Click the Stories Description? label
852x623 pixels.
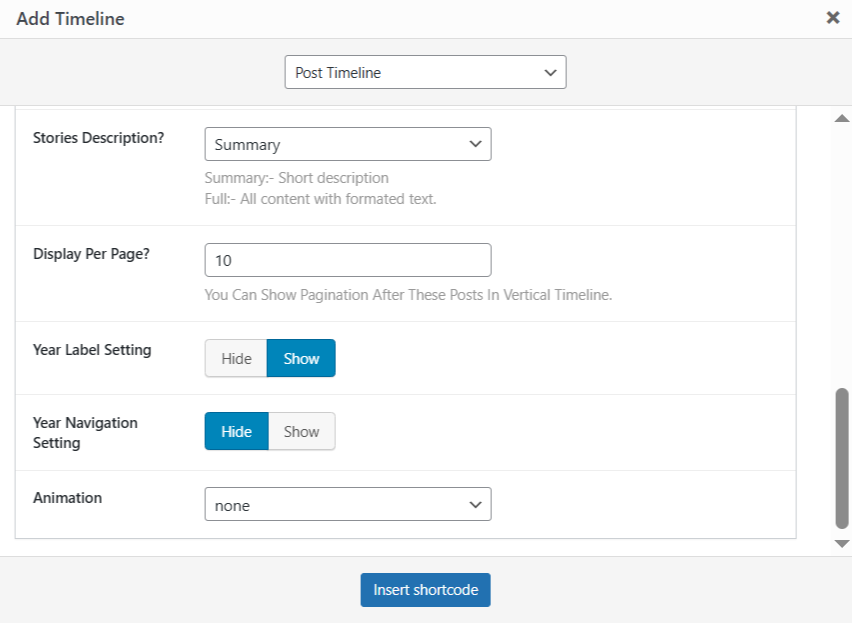(x=98, y=138)
